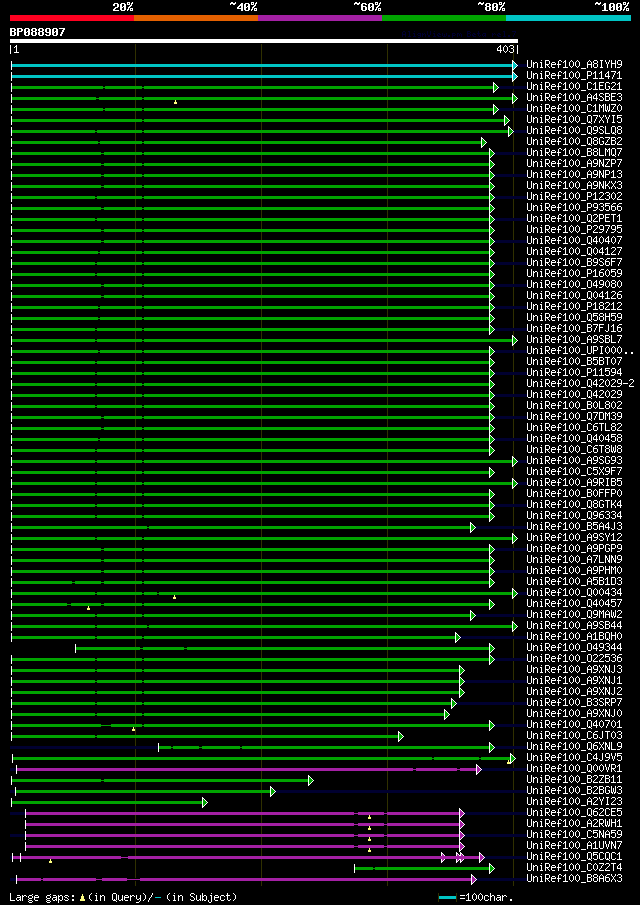Click the white BP088907 query sequence bar
This screenshot has width=640, height=905.
click(x=264, y=41)
